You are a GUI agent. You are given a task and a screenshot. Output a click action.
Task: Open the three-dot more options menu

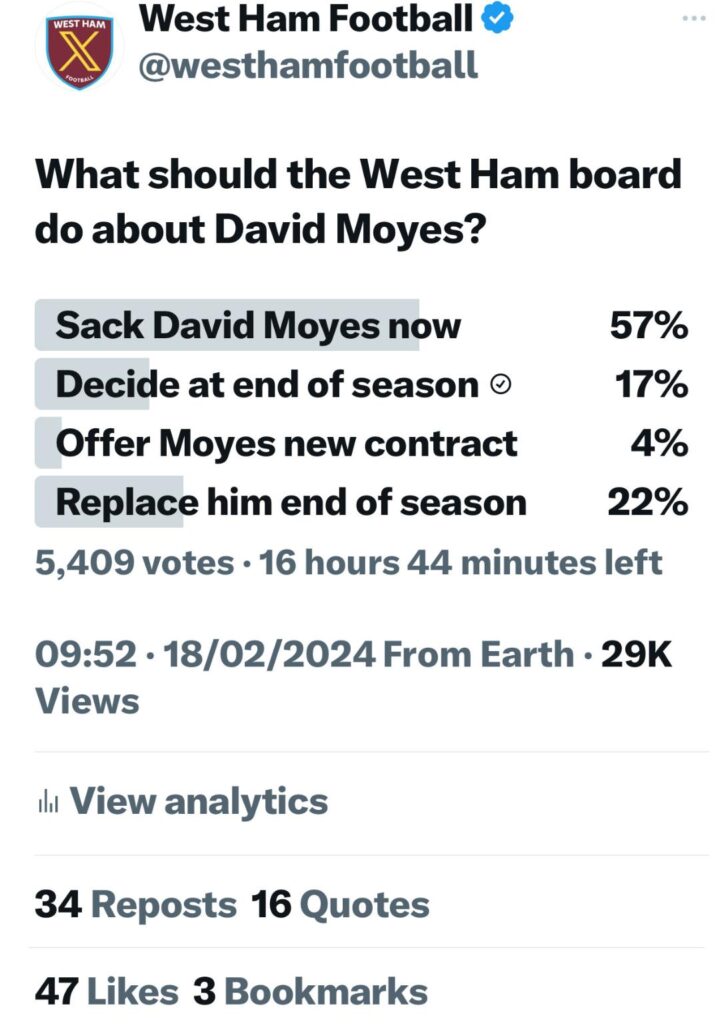pyautogui.click(x=694, y=18)
